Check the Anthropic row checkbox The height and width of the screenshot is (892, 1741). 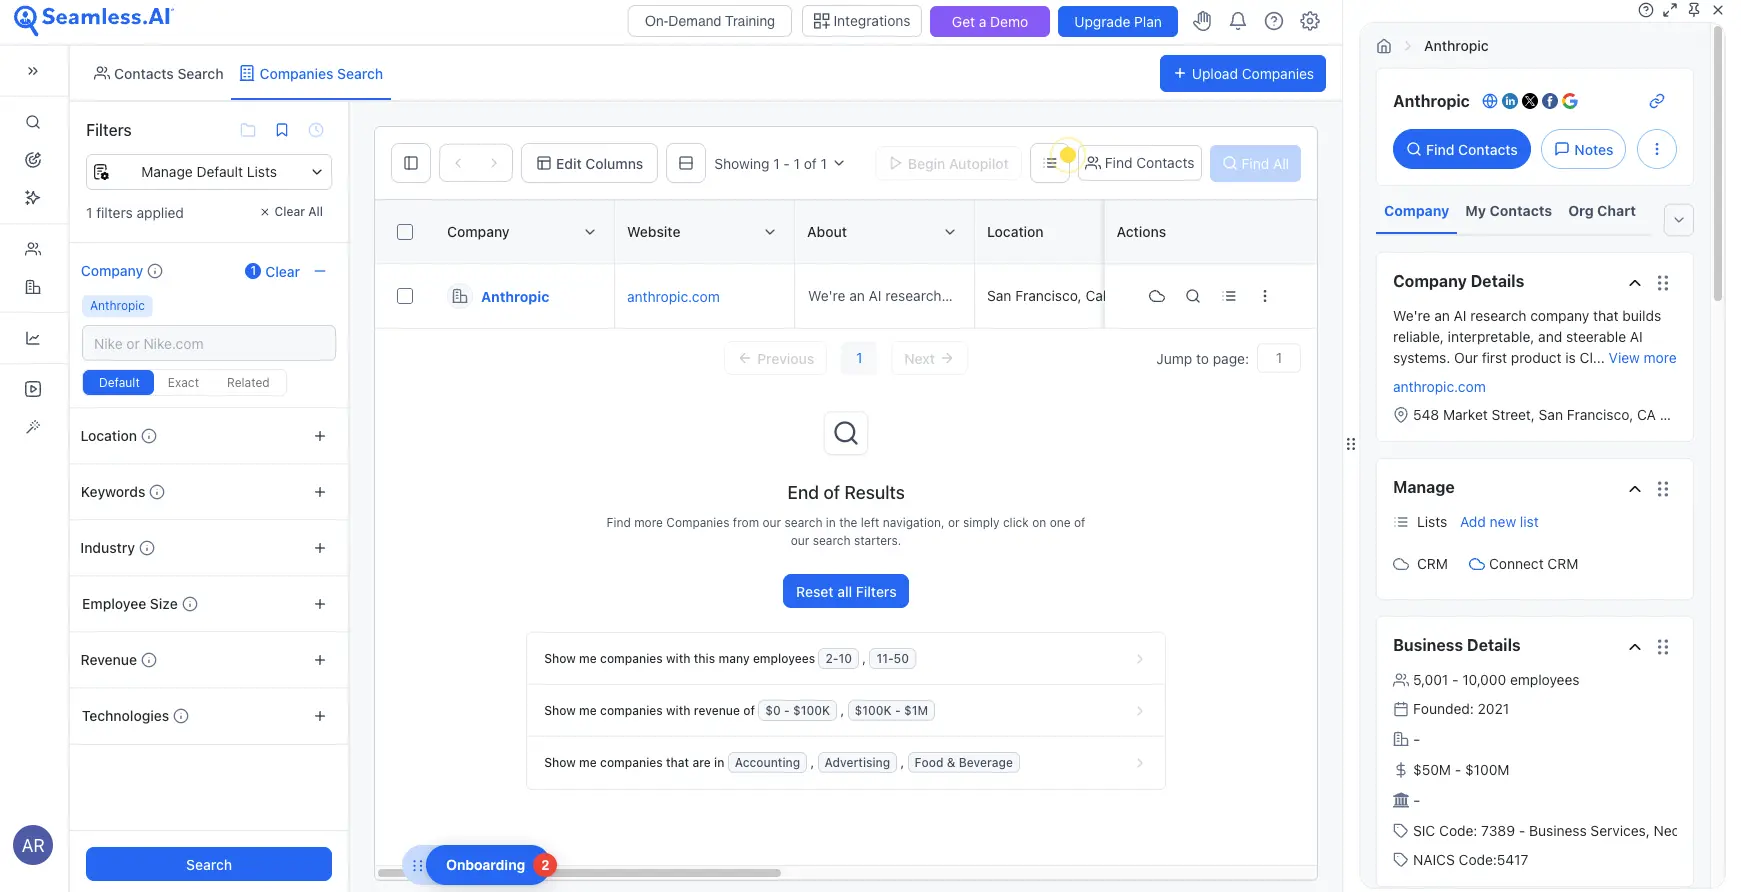click(405, 296)
